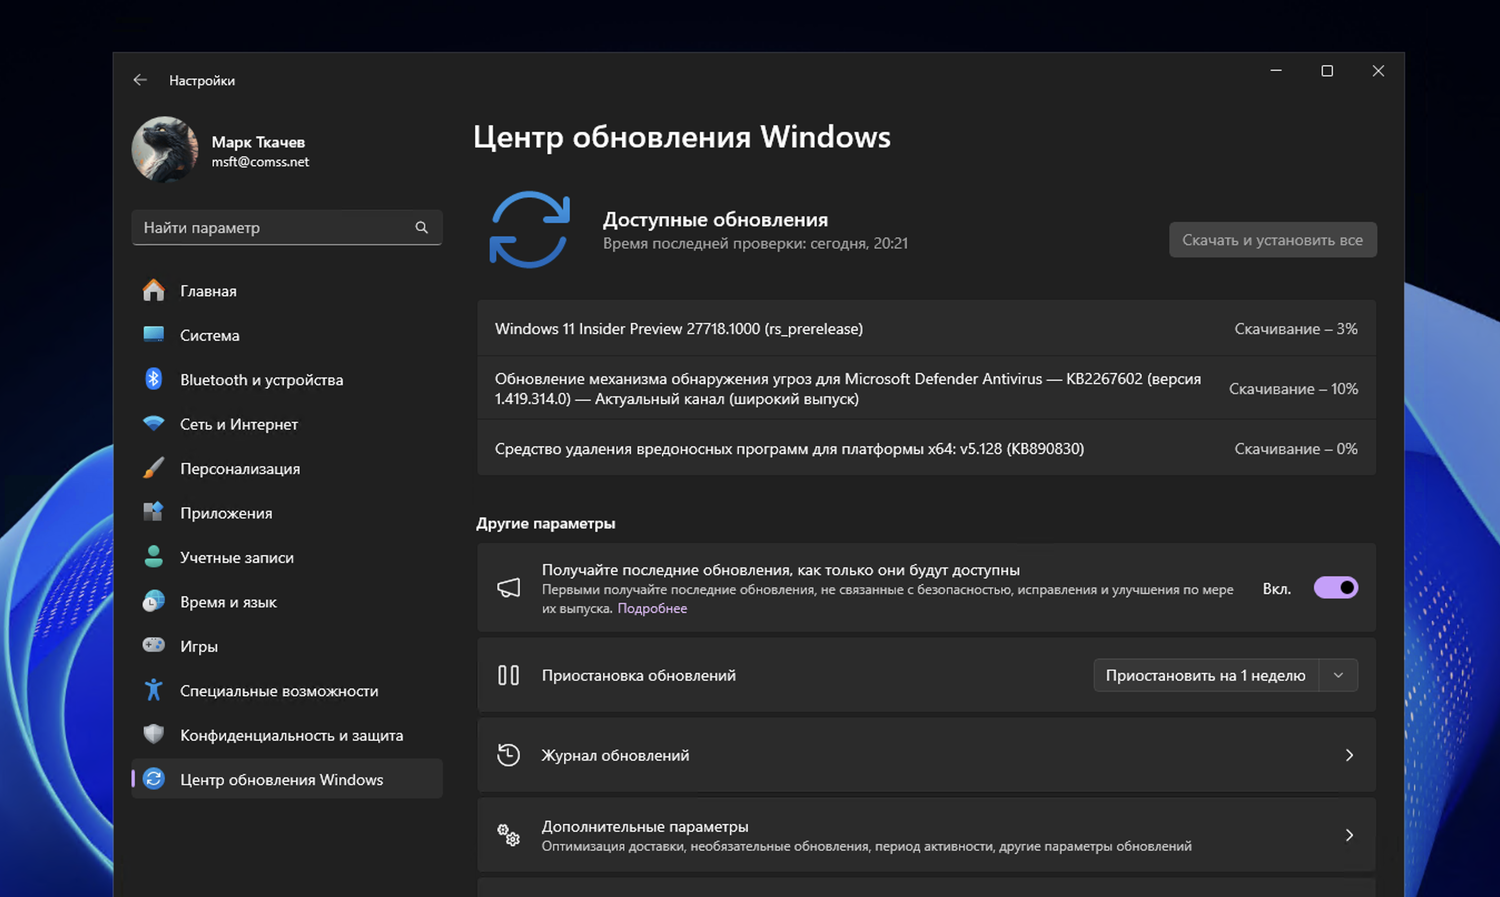Disable receiving latest updates as soon as available
The image size is (1500, 897).
pyautogui.click(x=1336, y=587)
